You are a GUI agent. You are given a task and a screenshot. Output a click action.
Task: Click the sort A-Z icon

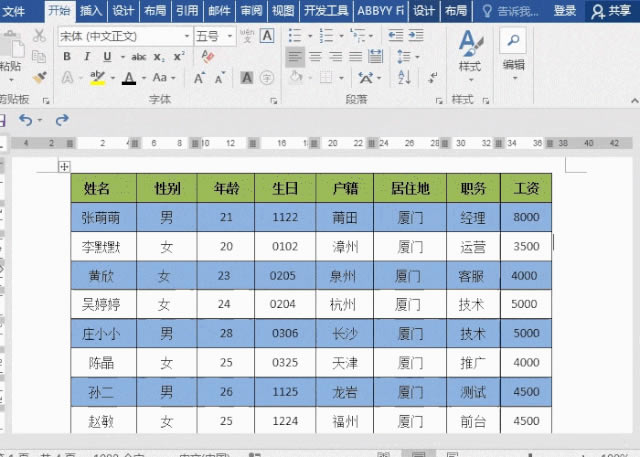404,77
